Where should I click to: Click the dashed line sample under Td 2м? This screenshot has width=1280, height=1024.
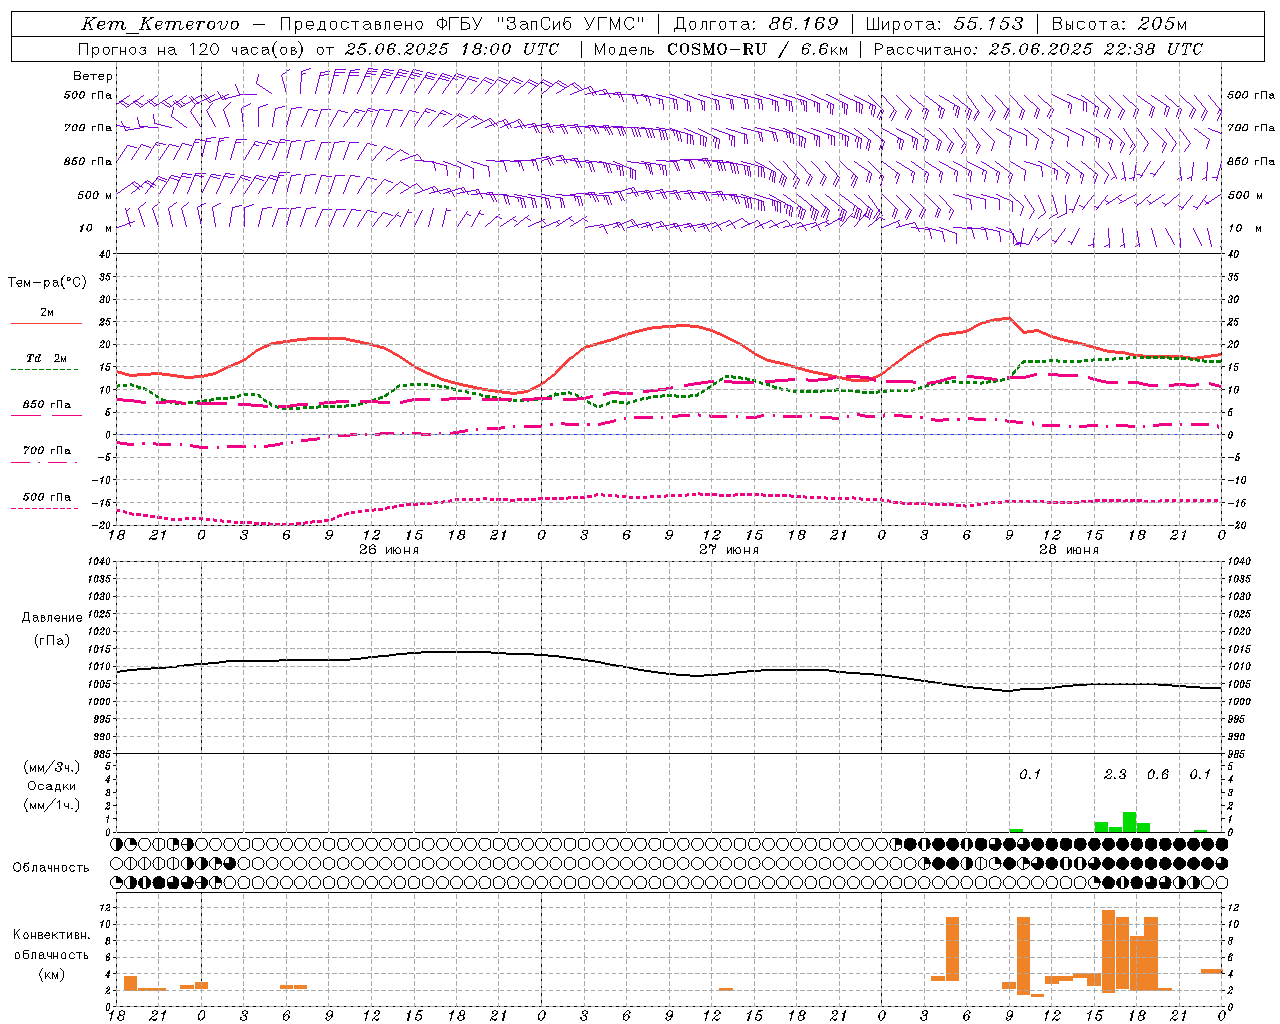coord(45,370)
